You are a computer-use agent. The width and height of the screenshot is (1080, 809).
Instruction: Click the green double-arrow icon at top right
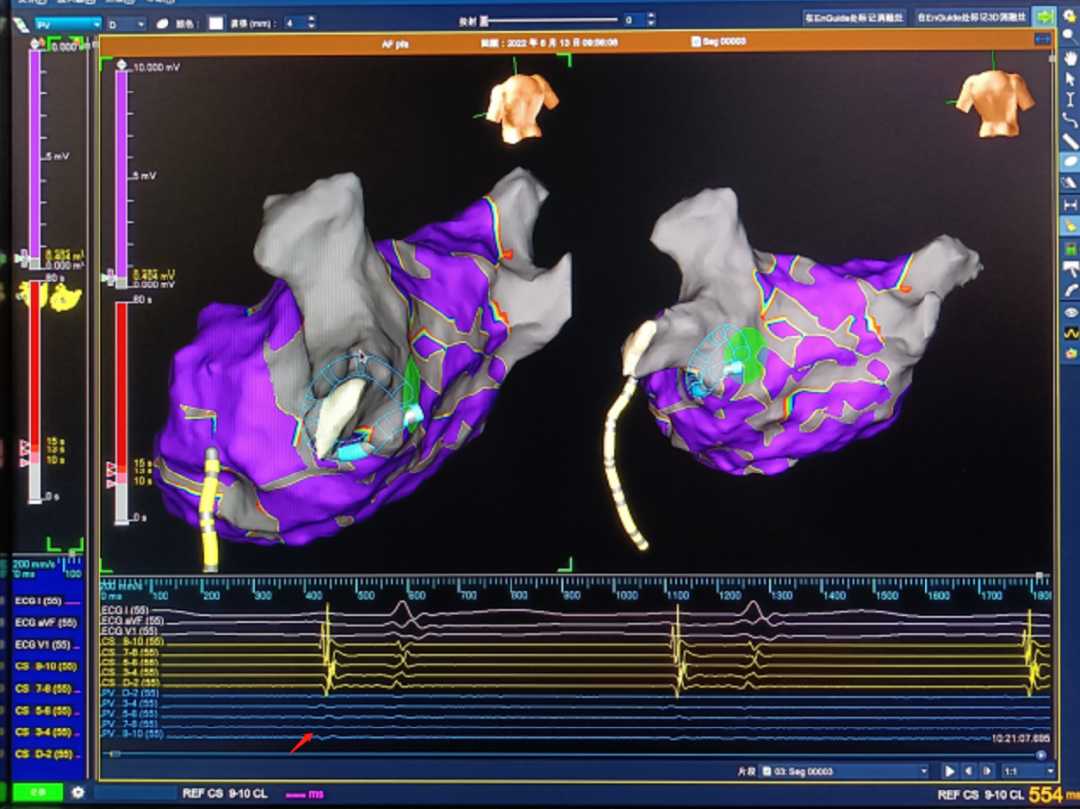[1044, 17]
